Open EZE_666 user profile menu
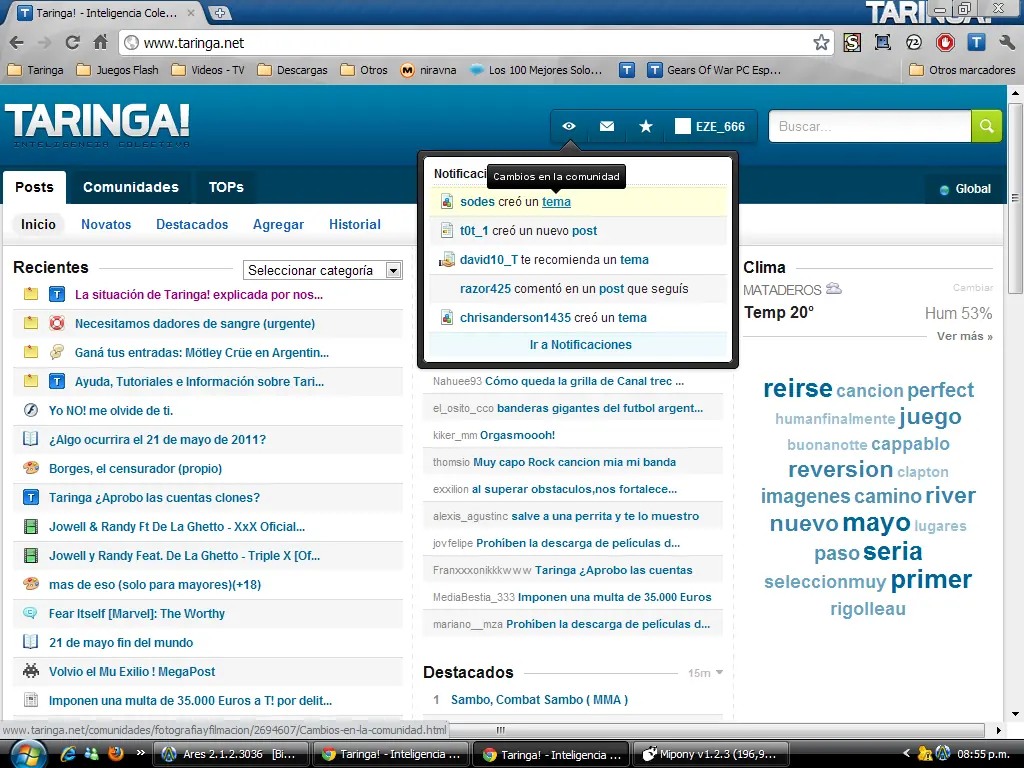 click(711, 126)
